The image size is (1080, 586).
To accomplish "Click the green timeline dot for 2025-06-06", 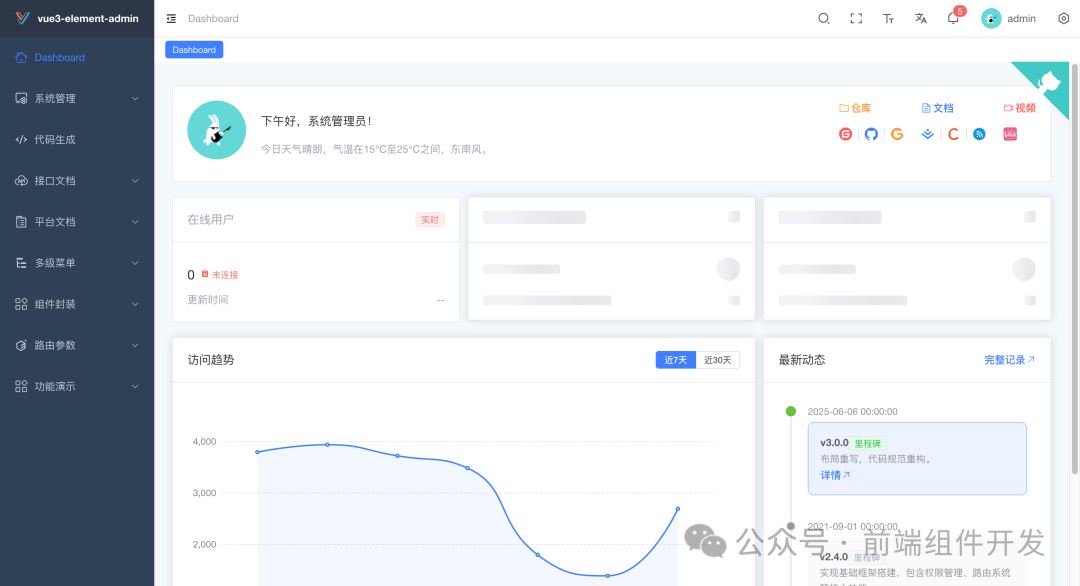I will click(x=790, y=411).
